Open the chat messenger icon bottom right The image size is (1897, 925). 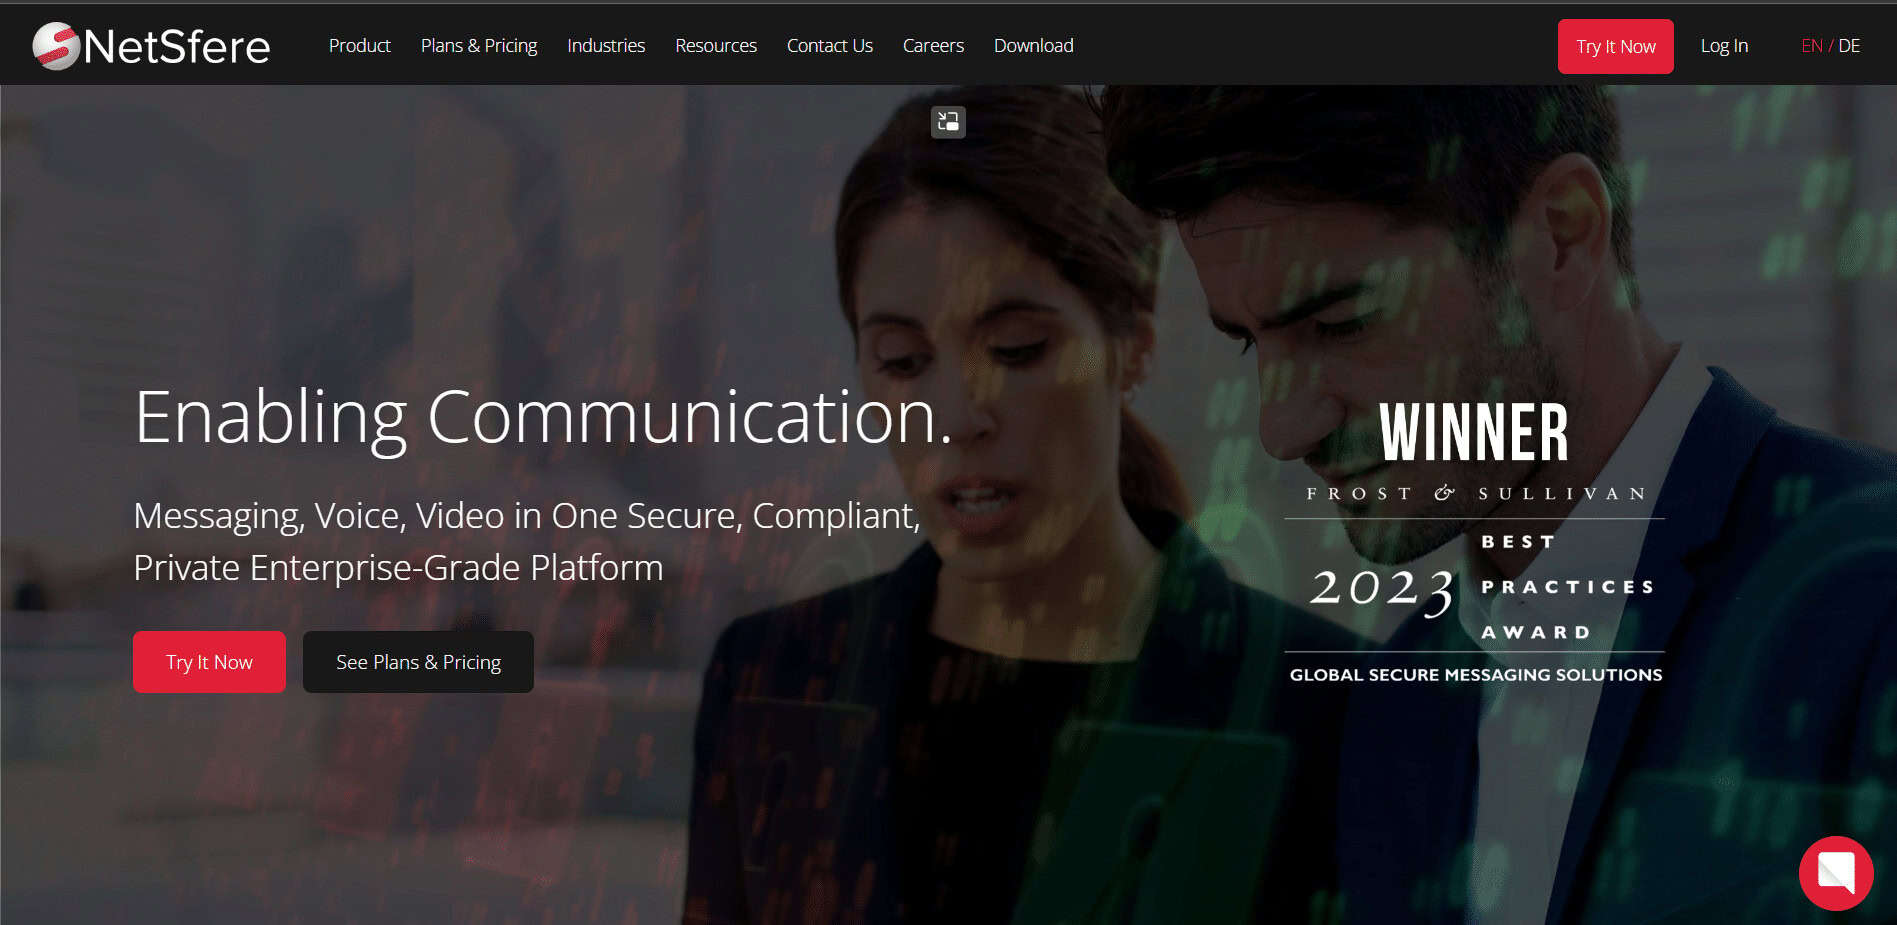[1836, 873]
